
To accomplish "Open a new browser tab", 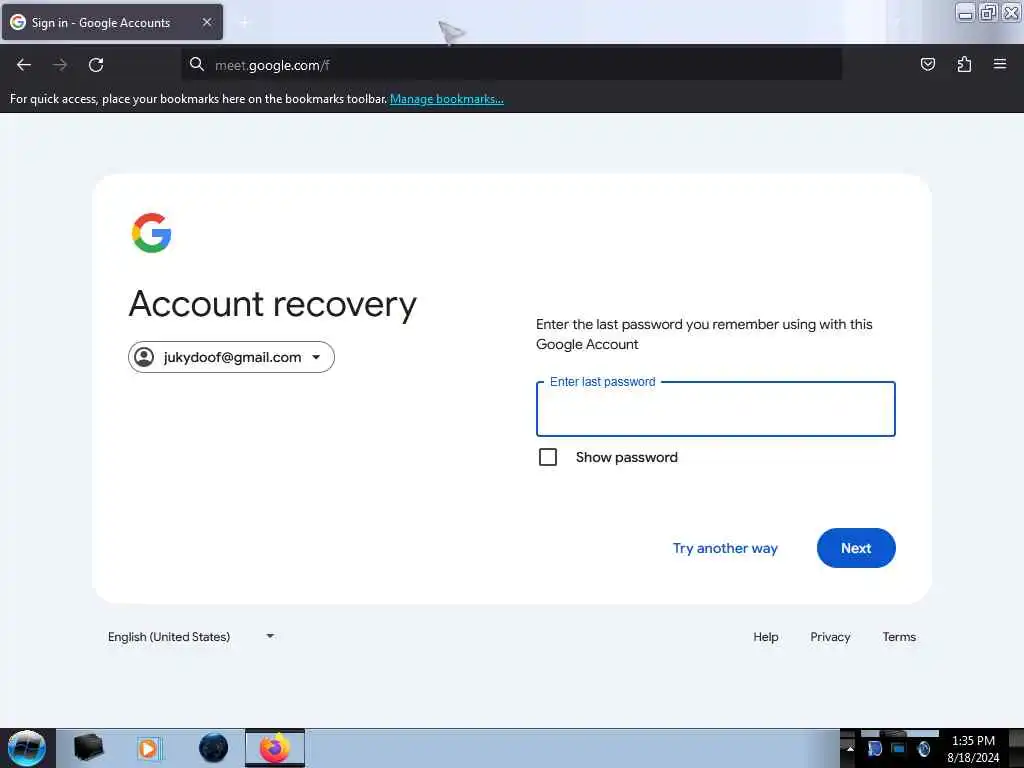I will [244, 23].
